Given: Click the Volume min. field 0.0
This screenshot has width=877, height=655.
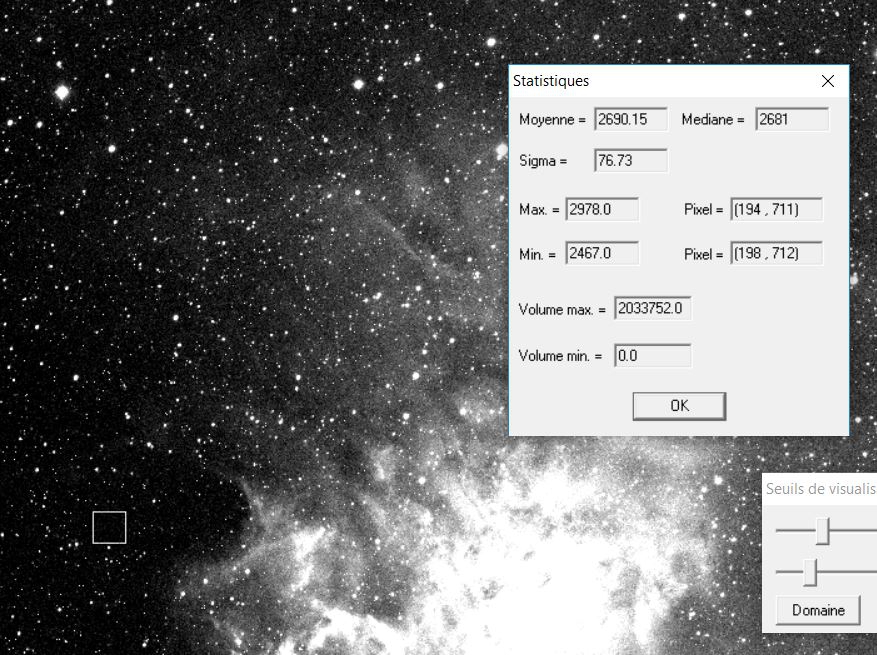Looking at the screenshot, I should (x=653, y=356).
